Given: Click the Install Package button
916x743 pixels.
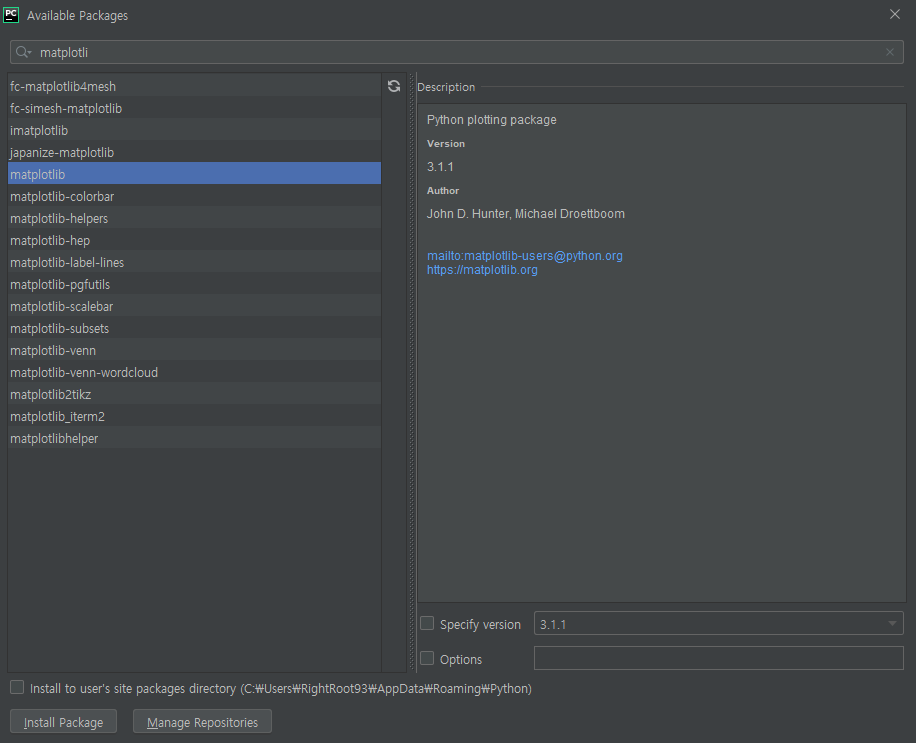Looking at the screenshot, I should click(64, 722).
